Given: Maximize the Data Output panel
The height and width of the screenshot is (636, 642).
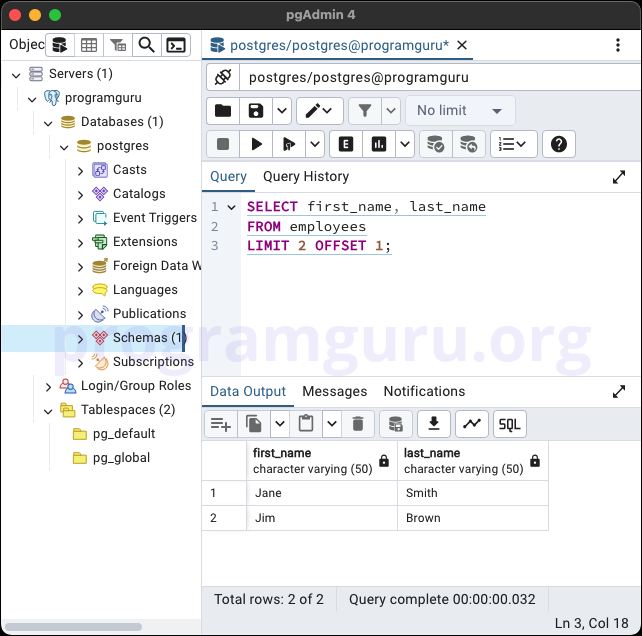Looking at the screenshot, I should click(x=619, y=392).
